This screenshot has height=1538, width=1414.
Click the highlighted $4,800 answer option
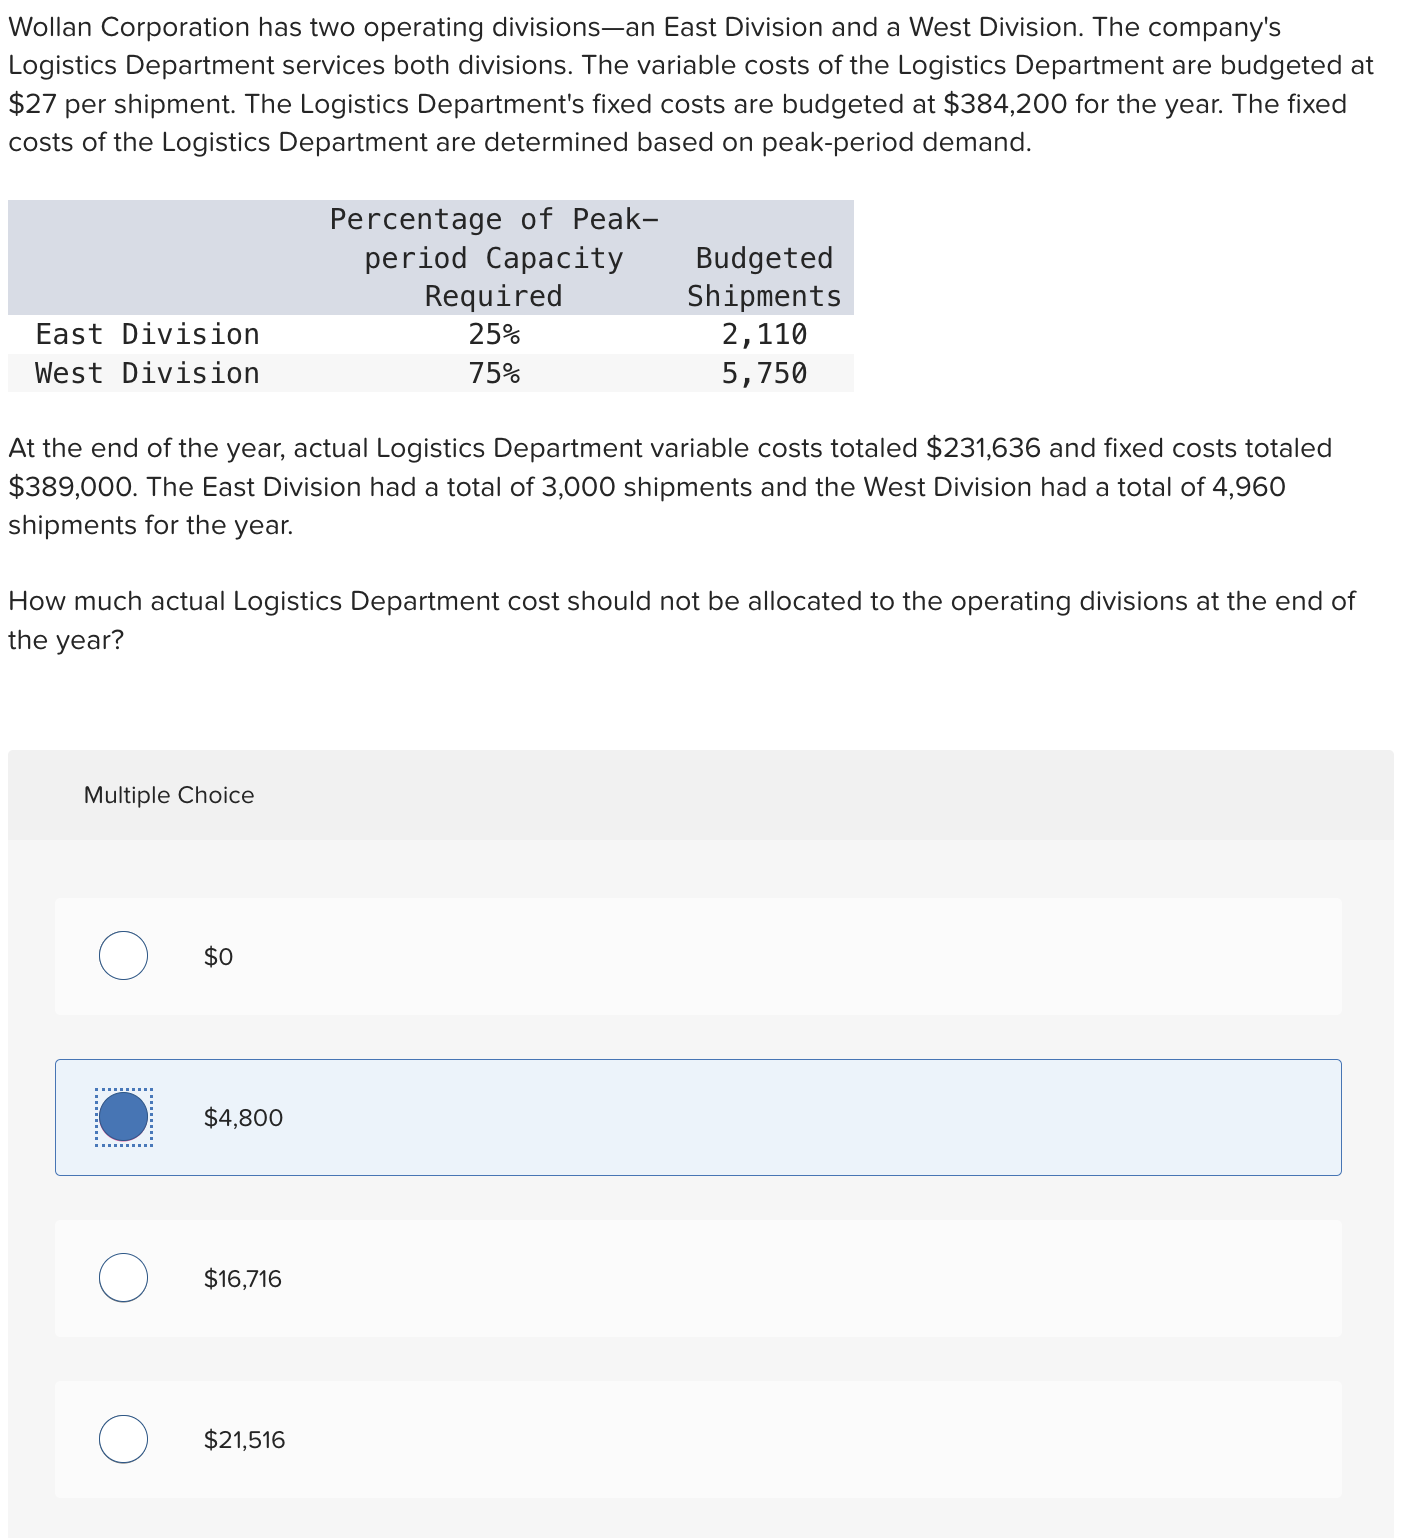[698, 1117]
